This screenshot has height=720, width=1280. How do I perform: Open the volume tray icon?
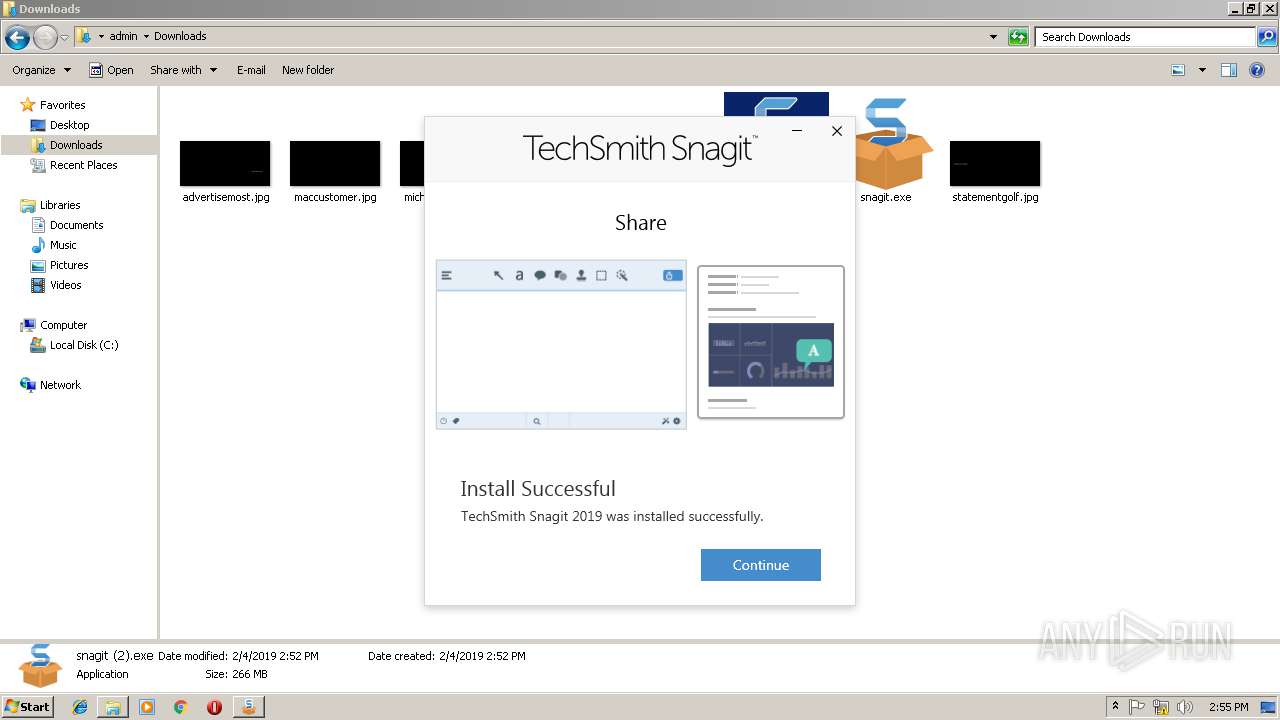pos(1185,707)
